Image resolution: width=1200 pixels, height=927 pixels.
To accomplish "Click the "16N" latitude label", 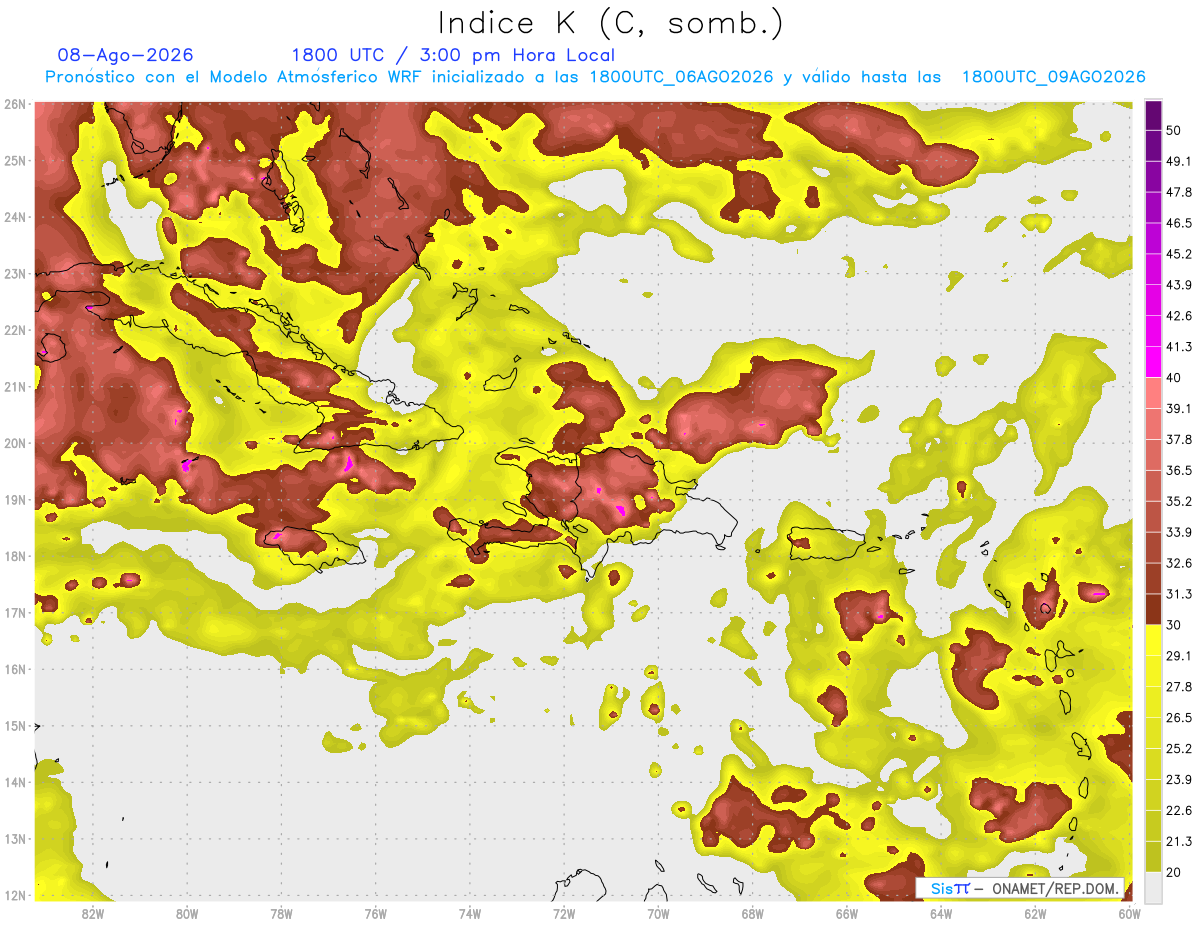I will coord(14,669).
